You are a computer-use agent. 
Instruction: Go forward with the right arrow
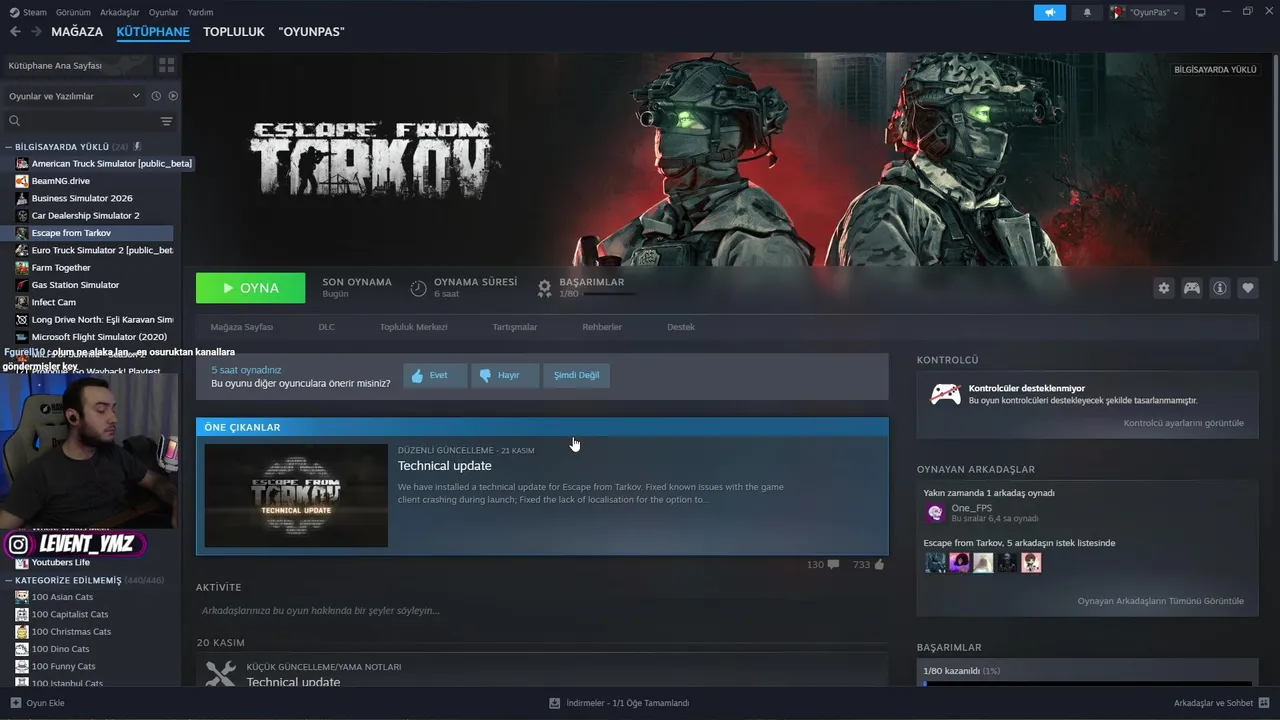click(x=36, y=32)
